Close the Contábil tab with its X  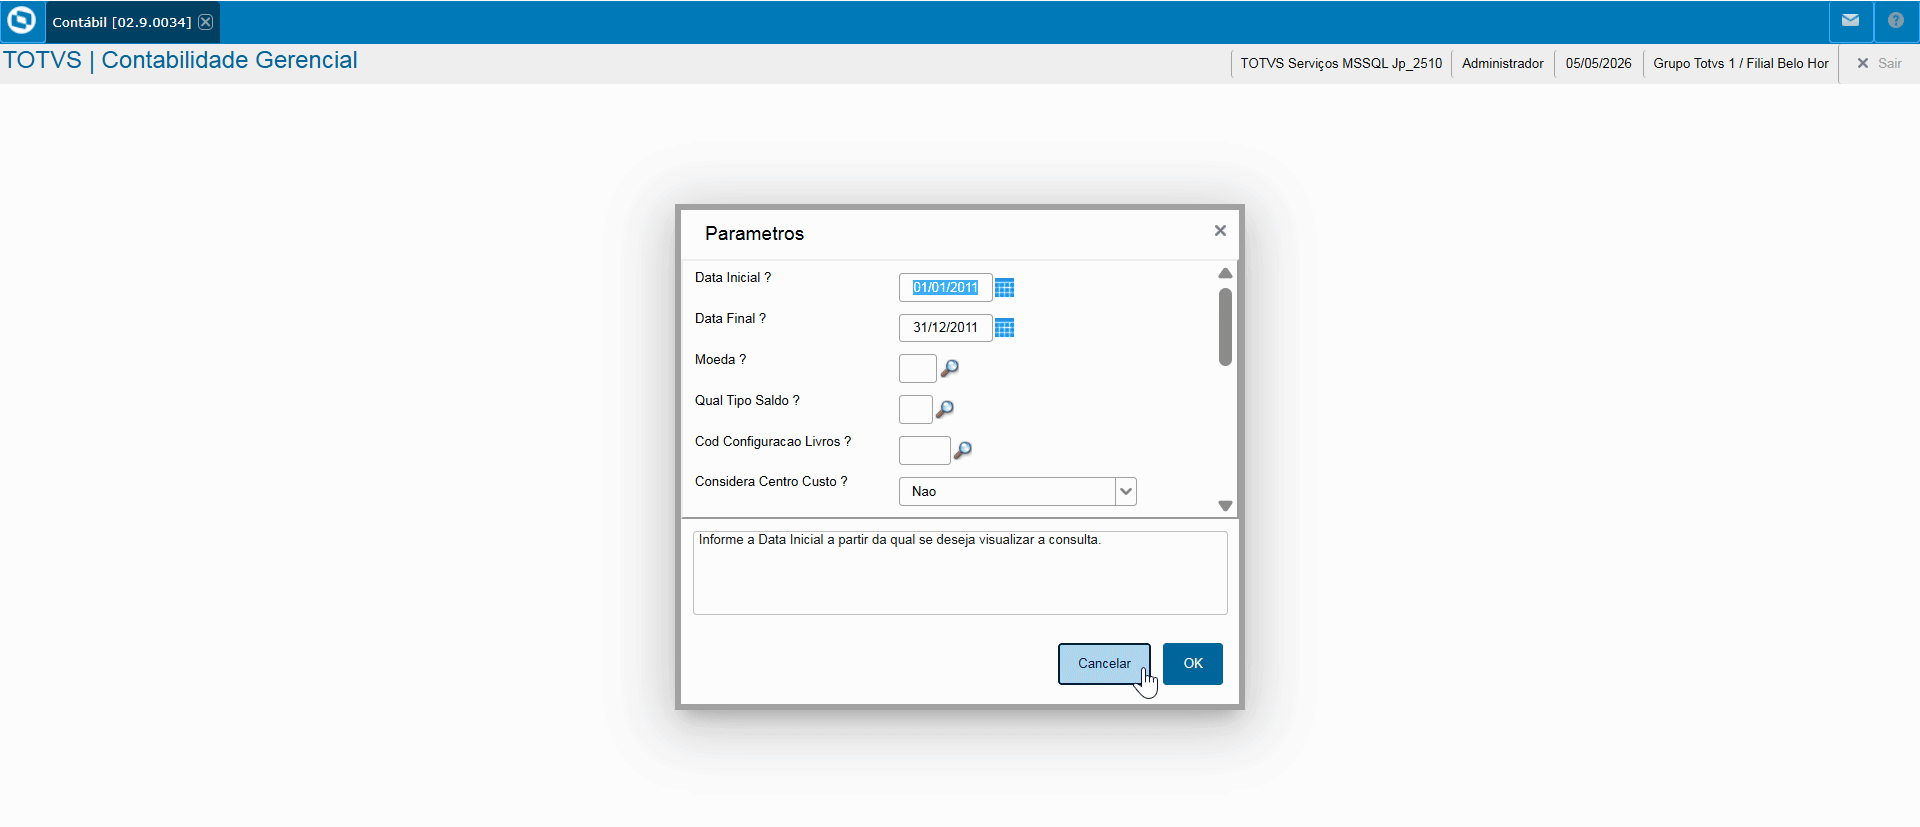205,22
